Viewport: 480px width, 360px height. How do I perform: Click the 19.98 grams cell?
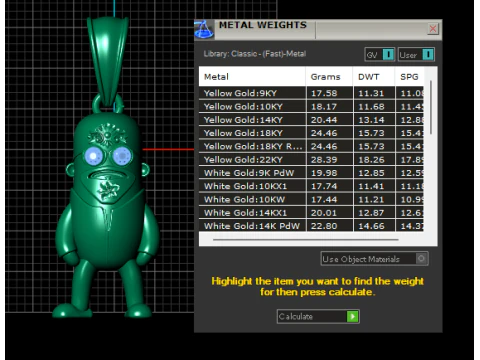(330, 173)
